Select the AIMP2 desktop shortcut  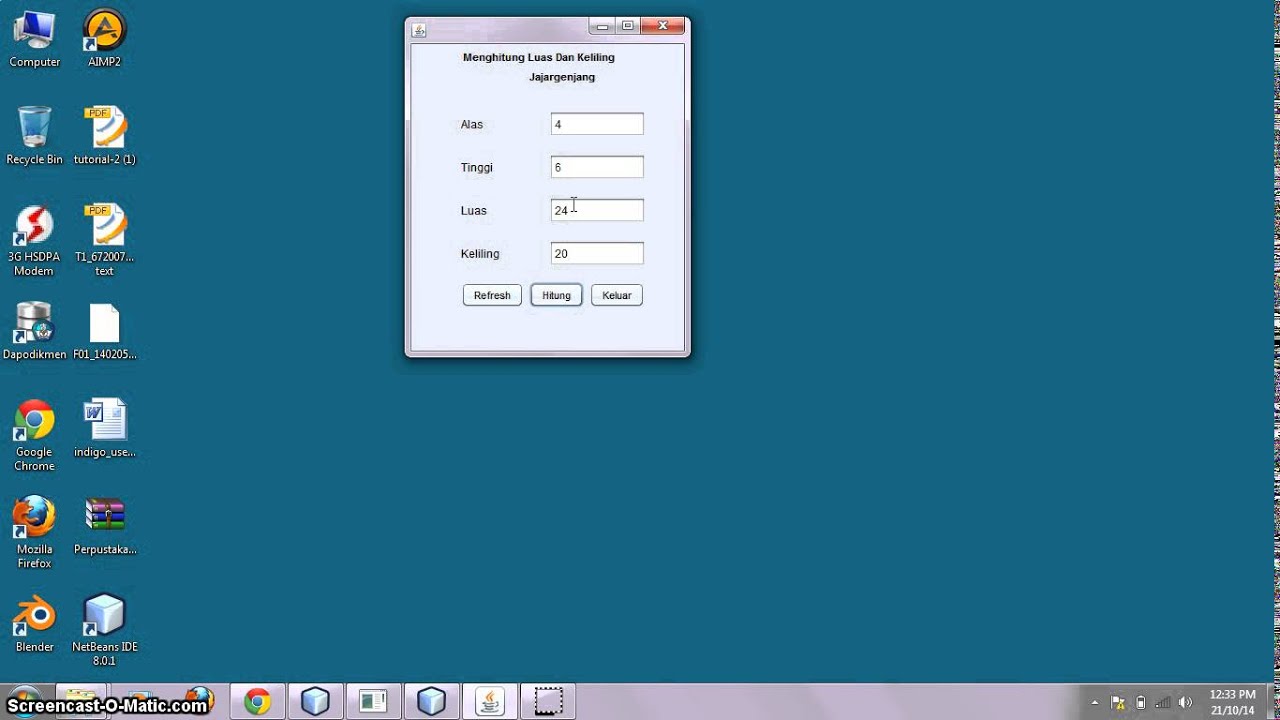tap(104, 39)
